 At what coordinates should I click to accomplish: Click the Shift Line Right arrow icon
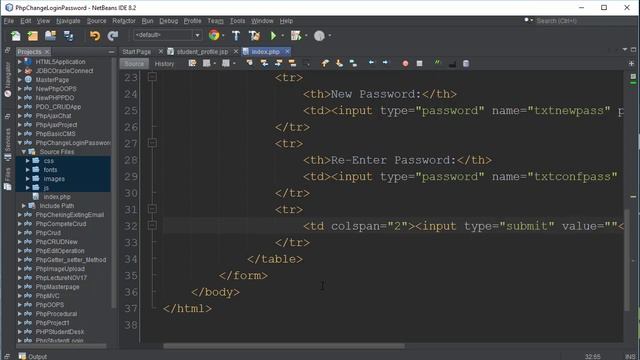[385, 62]
